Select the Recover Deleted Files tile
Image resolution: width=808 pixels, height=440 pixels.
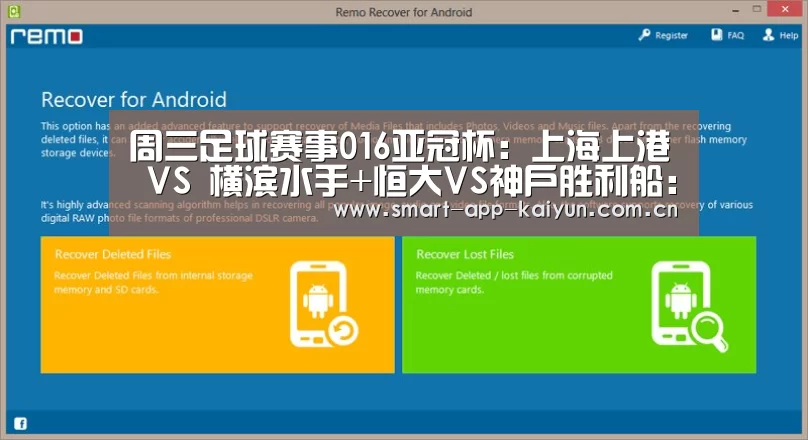(217, 304)
